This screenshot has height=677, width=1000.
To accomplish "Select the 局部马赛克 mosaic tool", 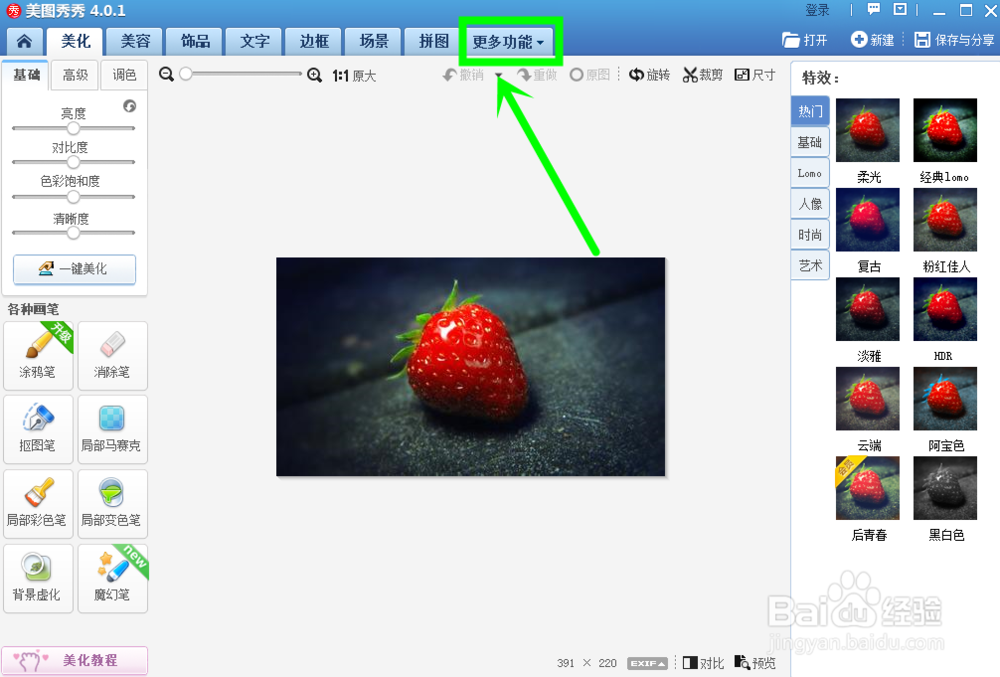I will pos(112,429).
